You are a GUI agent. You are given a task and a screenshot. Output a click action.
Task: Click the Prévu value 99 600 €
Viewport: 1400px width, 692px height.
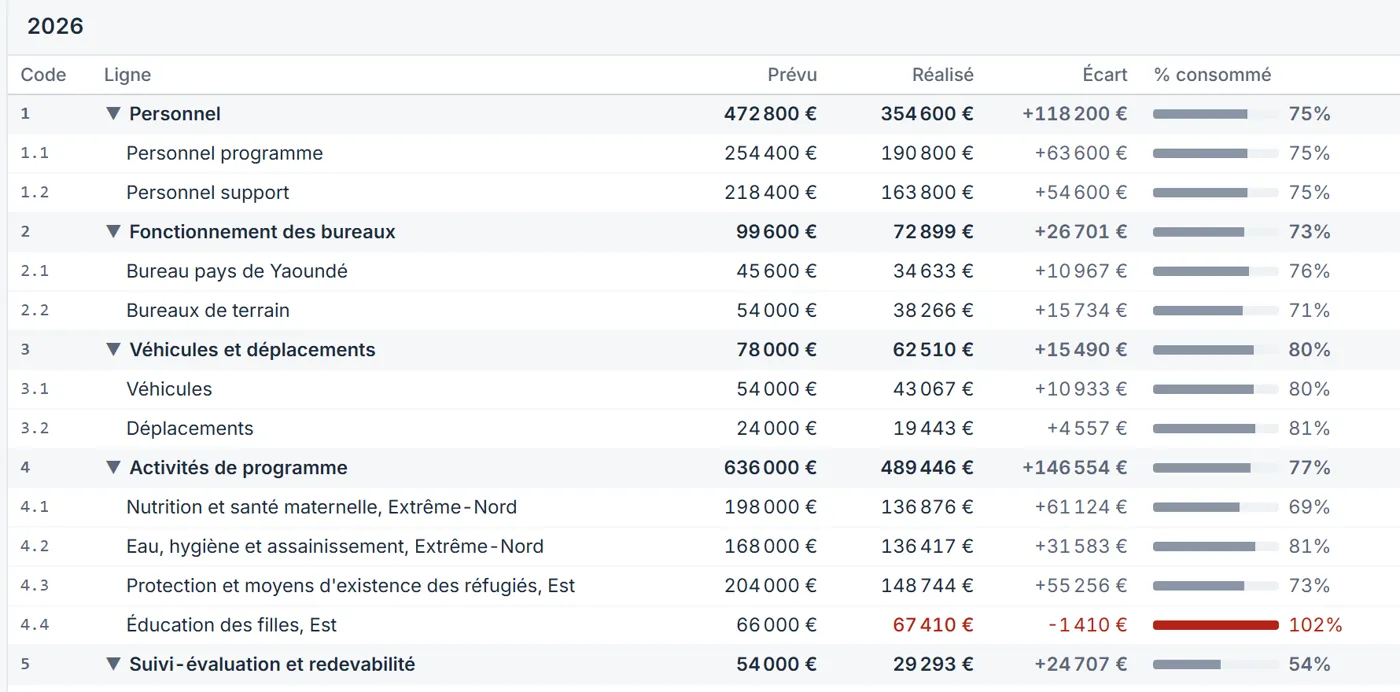click(x=777, y=232)
